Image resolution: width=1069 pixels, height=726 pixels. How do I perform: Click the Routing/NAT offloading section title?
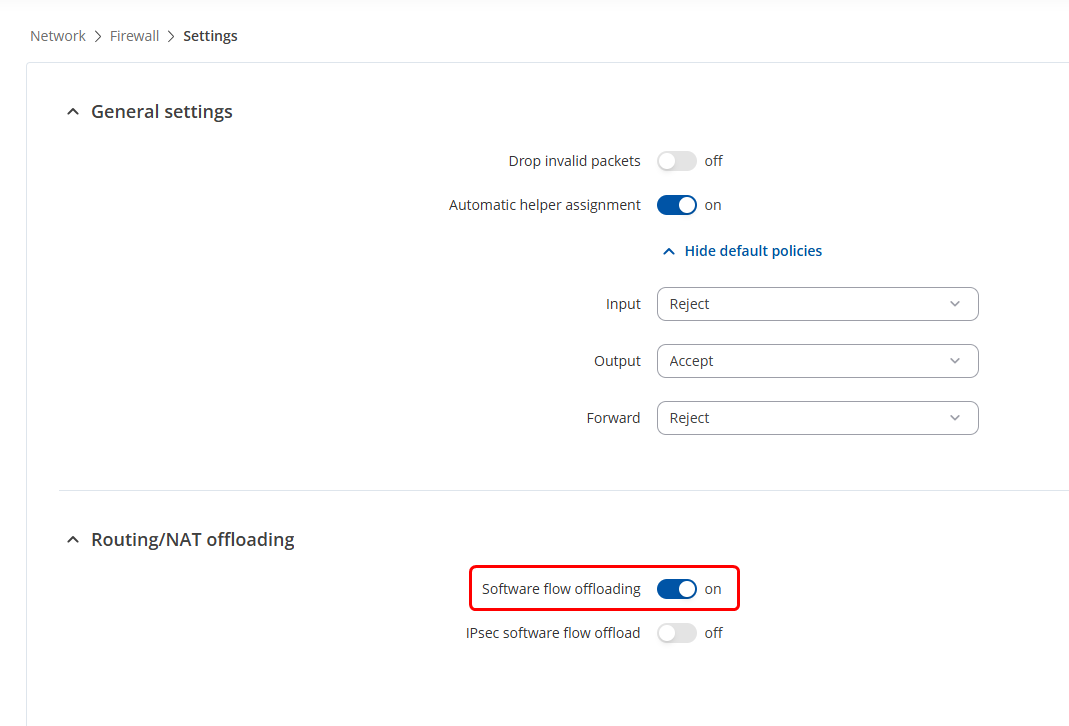click(193, 540)
